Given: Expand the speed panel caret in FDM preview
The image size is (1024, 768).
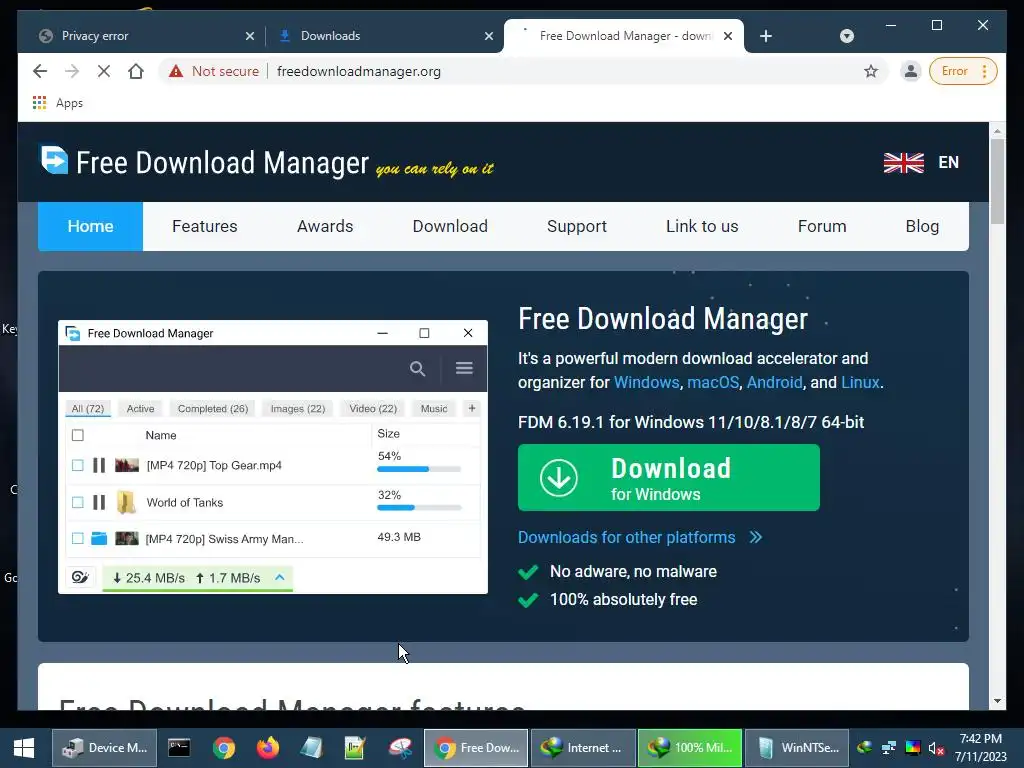Looking at the screenshot, I should coord(280,577).
